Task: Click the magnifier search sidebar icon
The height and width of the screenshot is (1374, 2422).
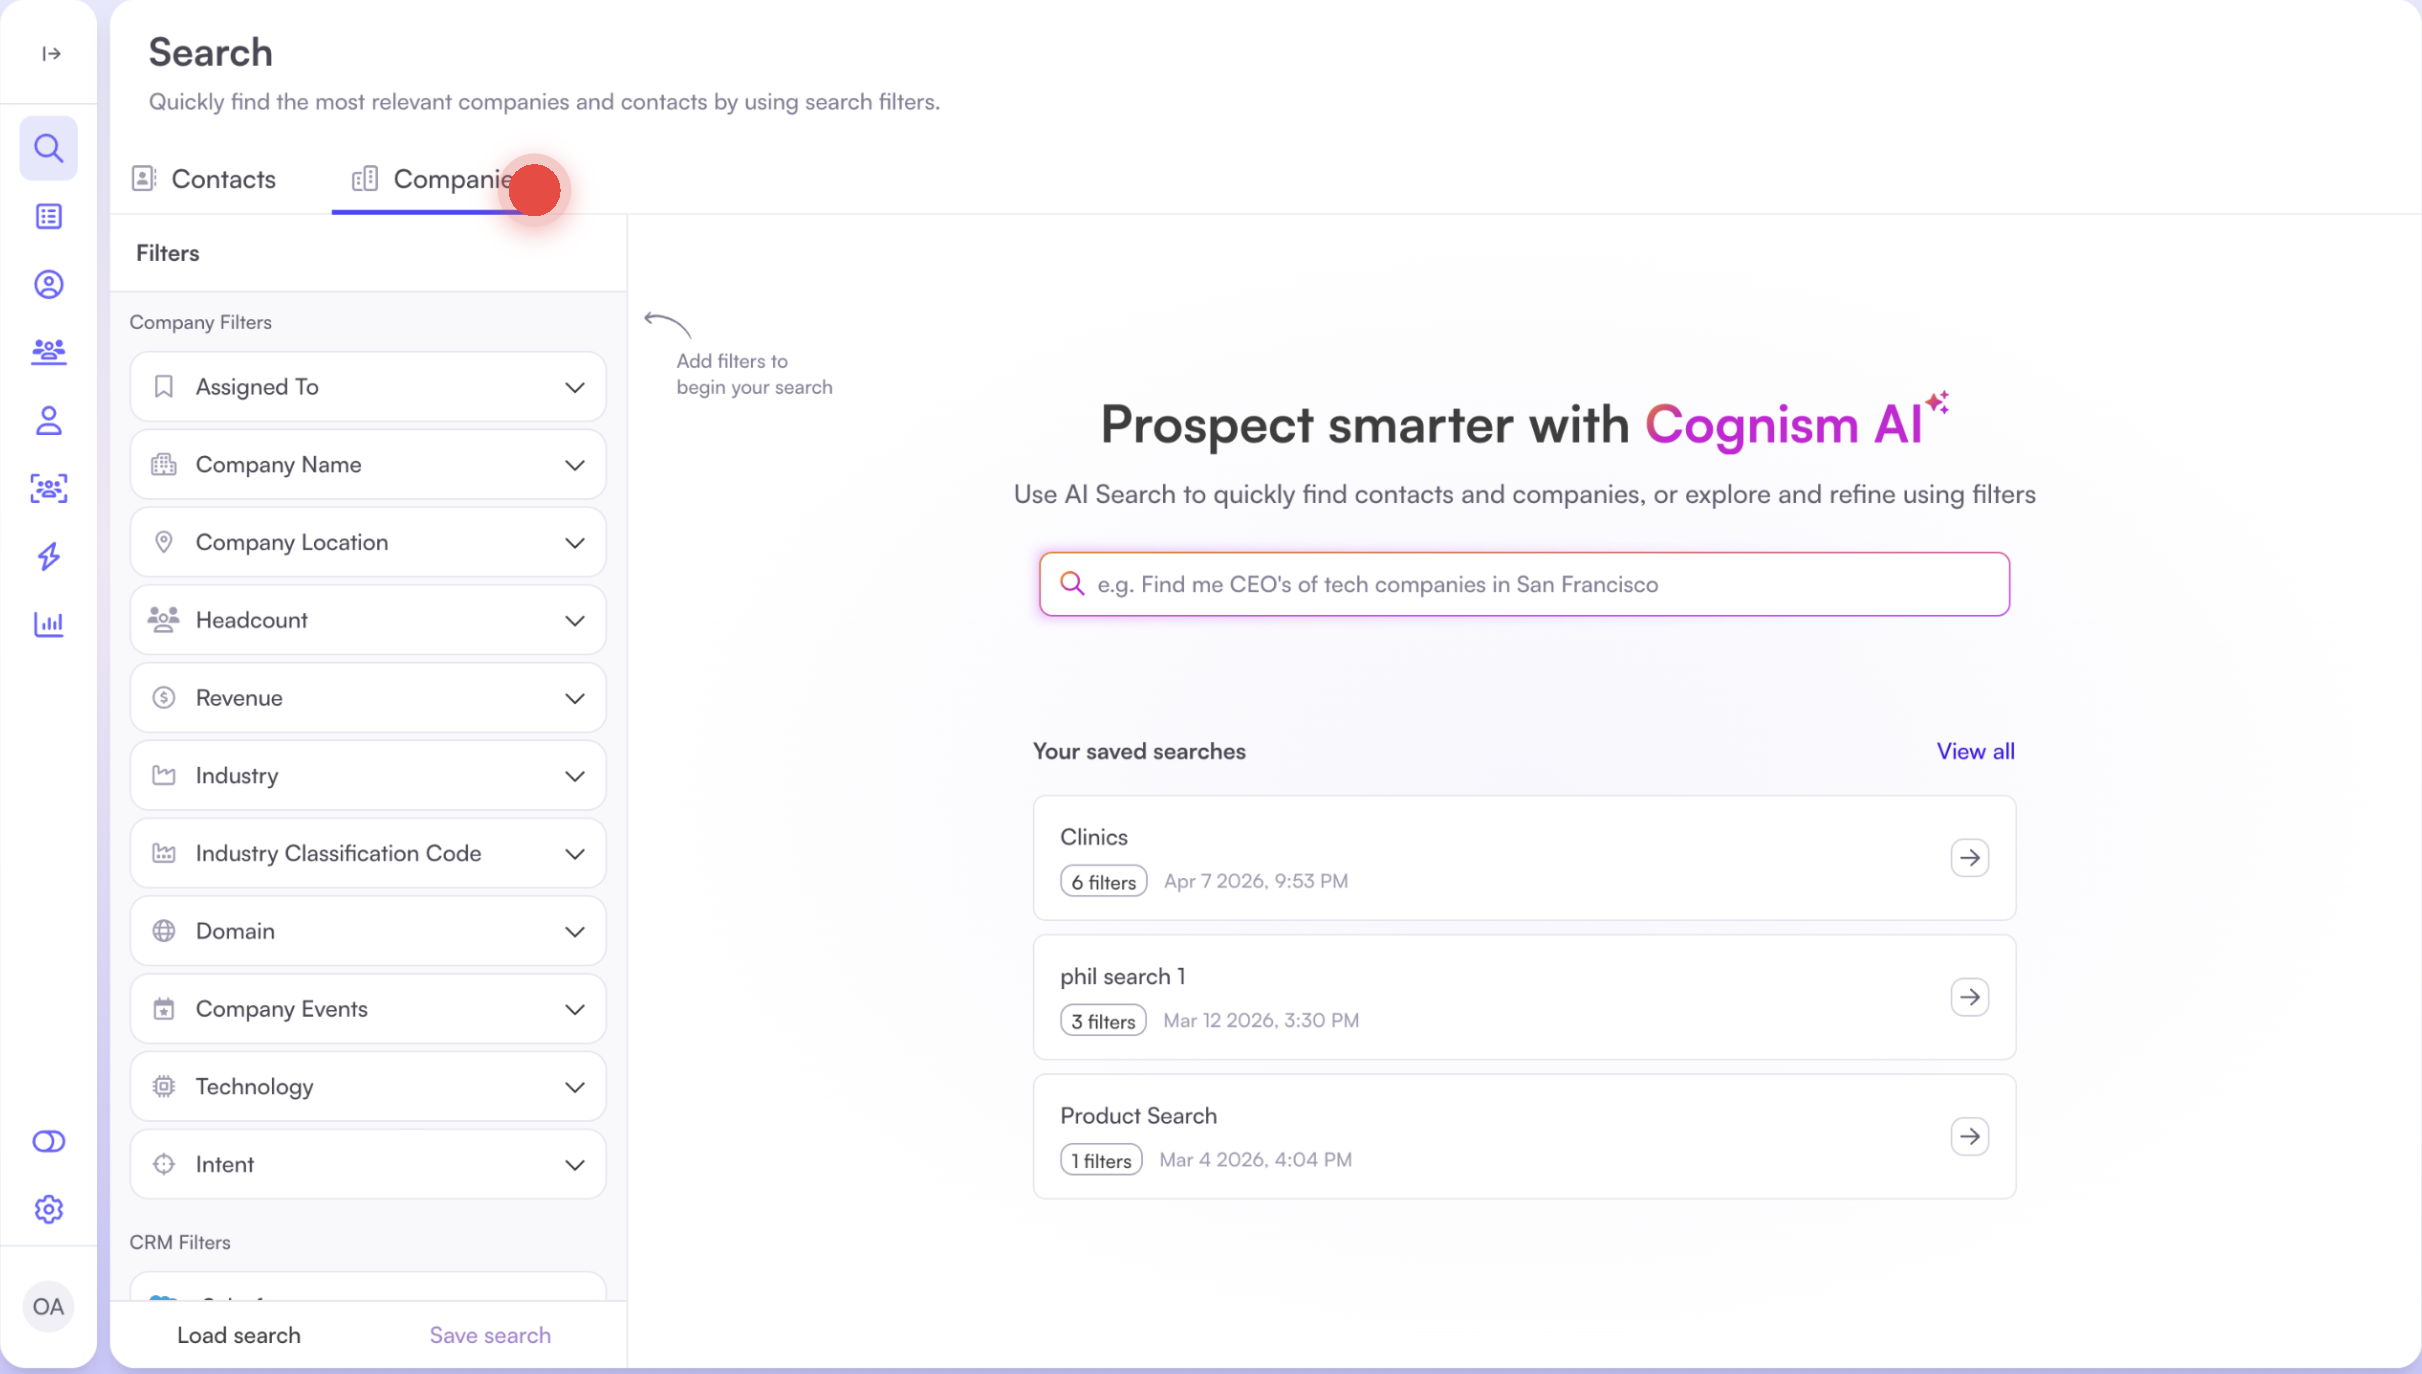Action: 49,148
